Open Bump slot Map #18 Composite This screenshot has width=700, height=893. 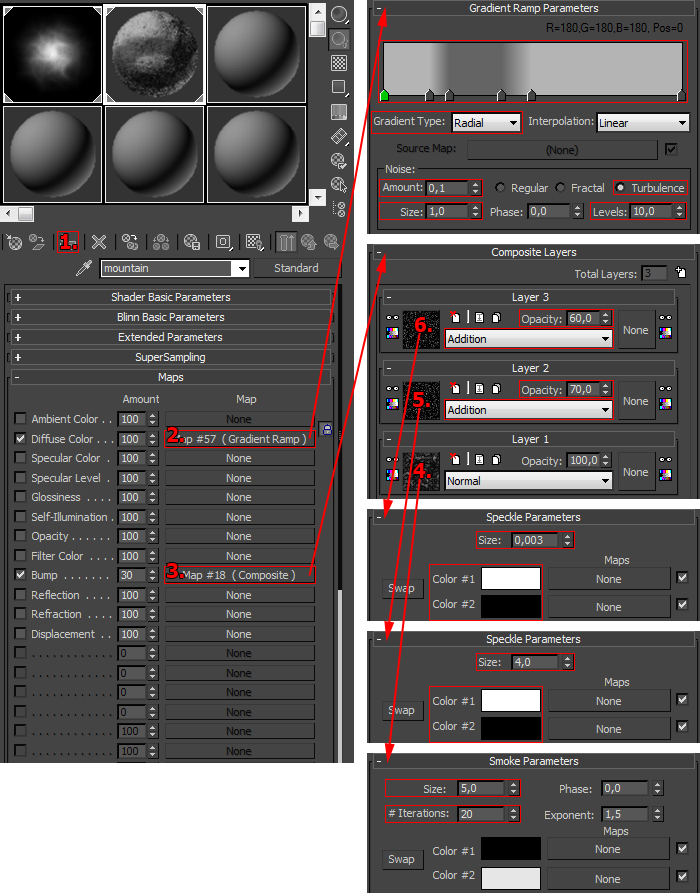point(239,575)
